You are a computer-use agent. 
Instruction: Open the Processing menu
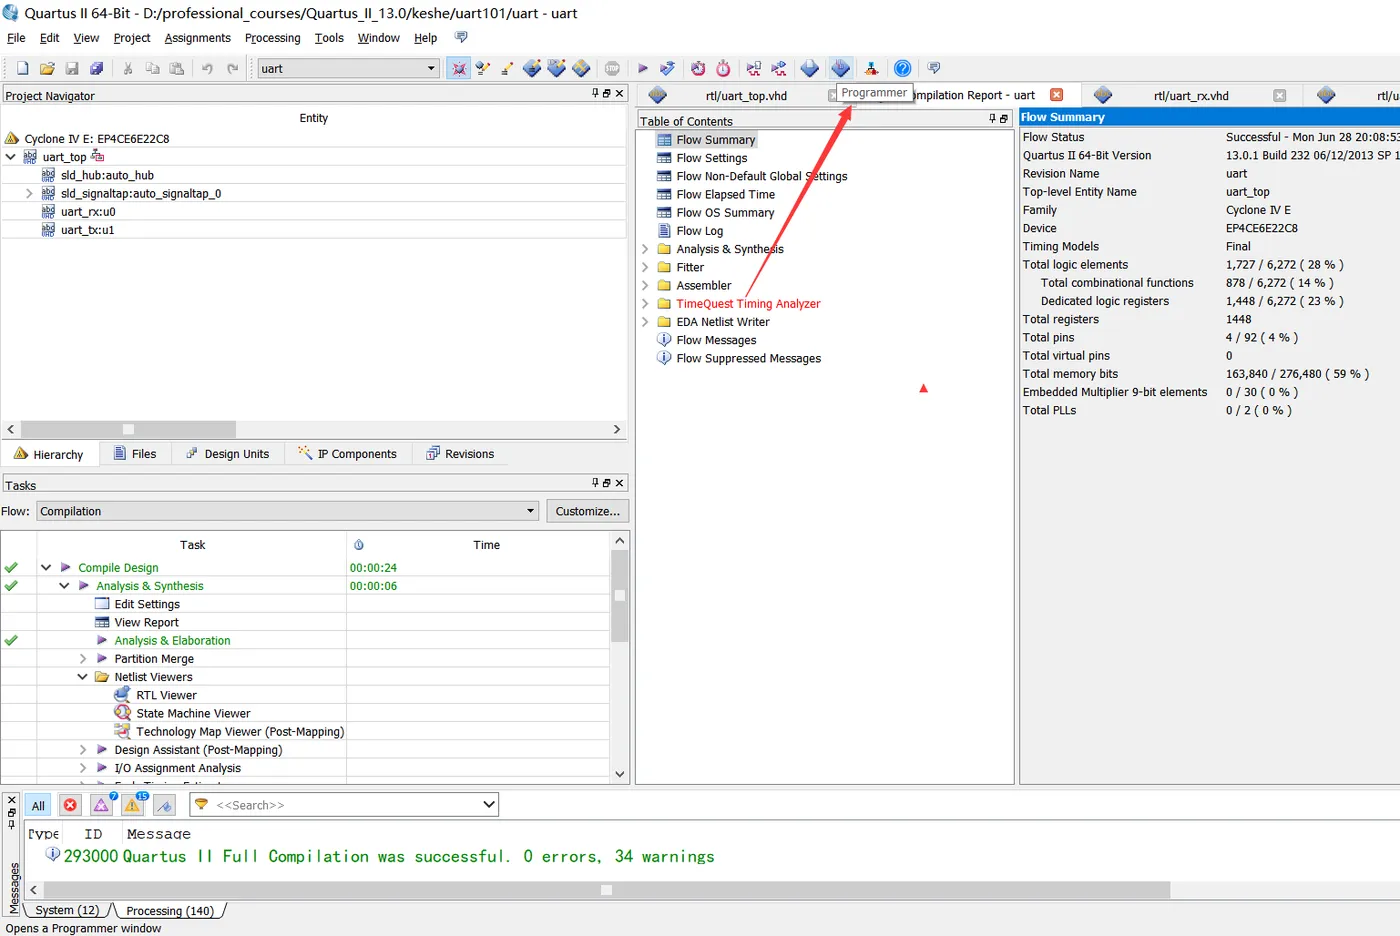[x=272, y=38]
